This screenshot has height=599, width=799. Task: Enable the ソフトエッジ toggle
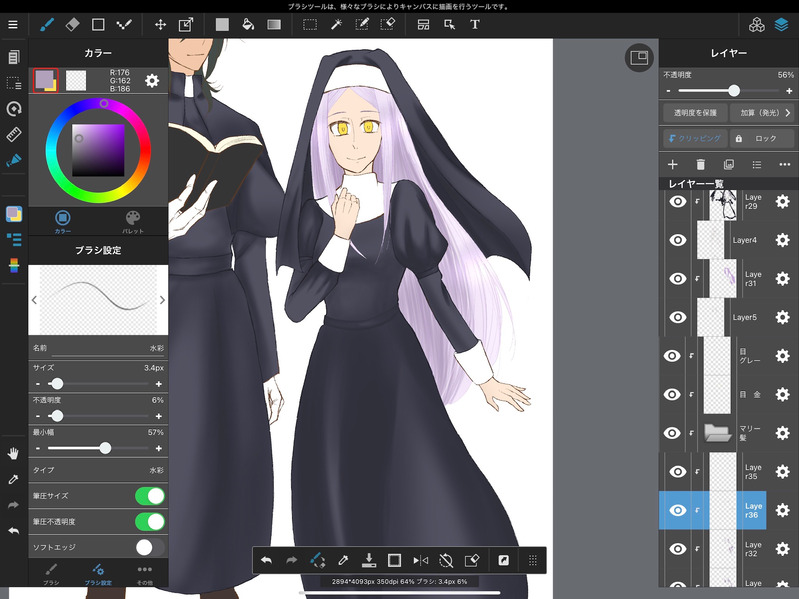click(x=150, y=547)
